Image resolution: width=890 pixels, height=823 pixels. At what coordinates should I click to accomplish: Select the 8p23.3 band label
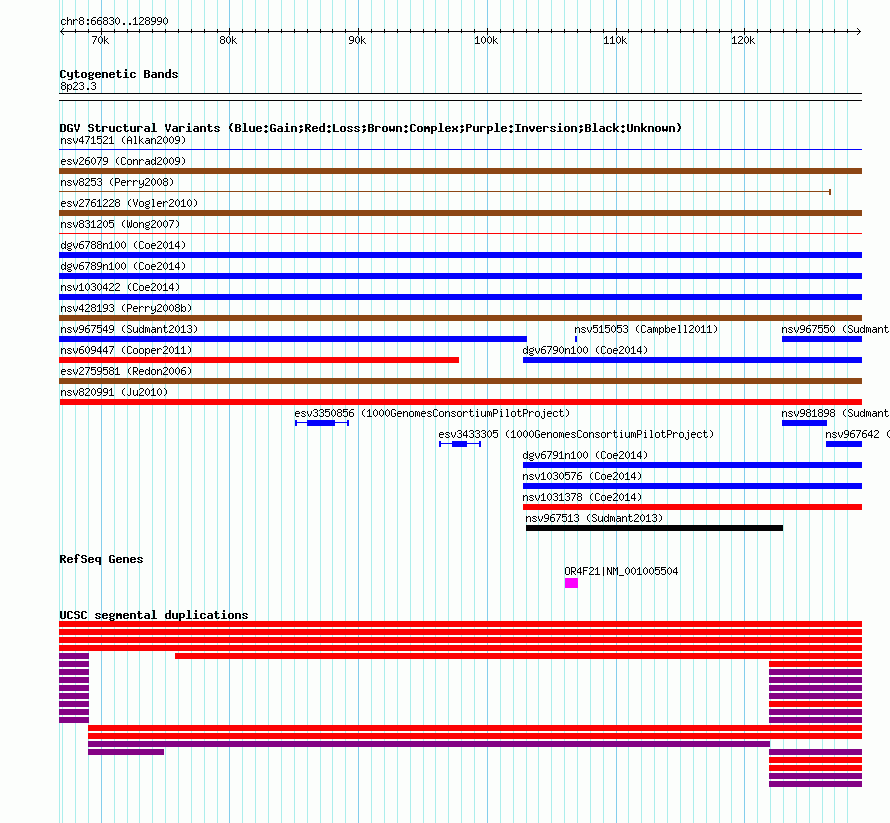(x=78, y=86)
